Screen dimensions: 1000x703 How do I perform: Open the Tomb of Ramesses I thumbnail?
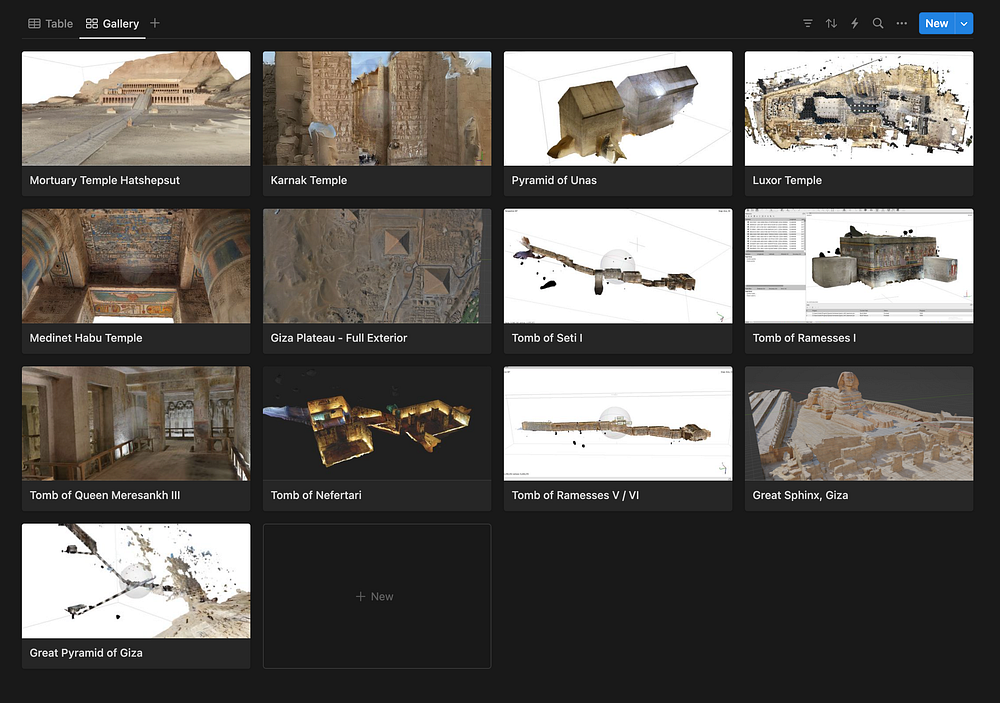pyautogui.click(x=859, y=266)
